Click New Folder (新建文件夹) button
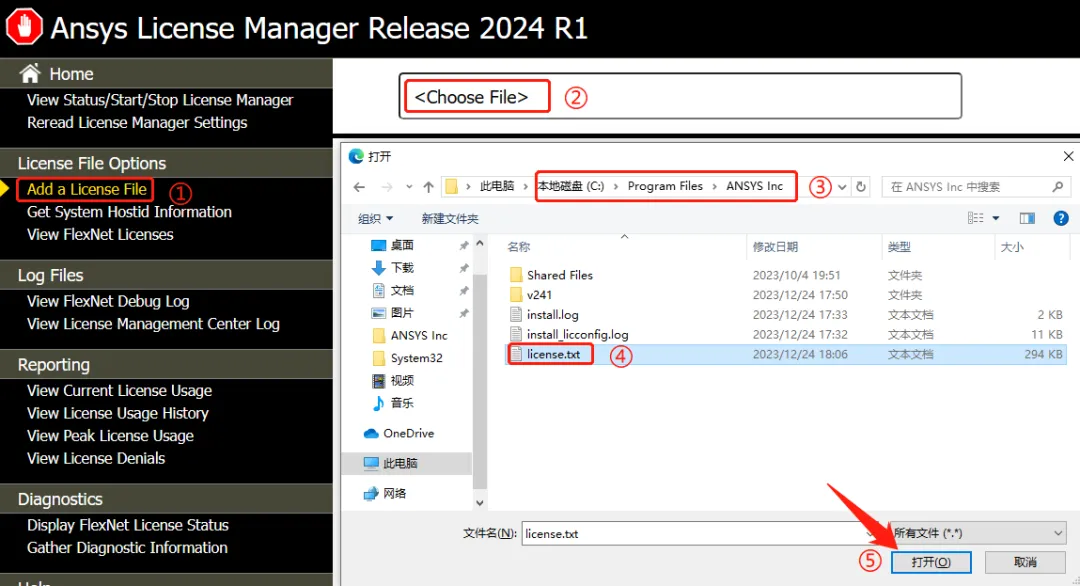The image size is (1080, 586). (450, 218)
